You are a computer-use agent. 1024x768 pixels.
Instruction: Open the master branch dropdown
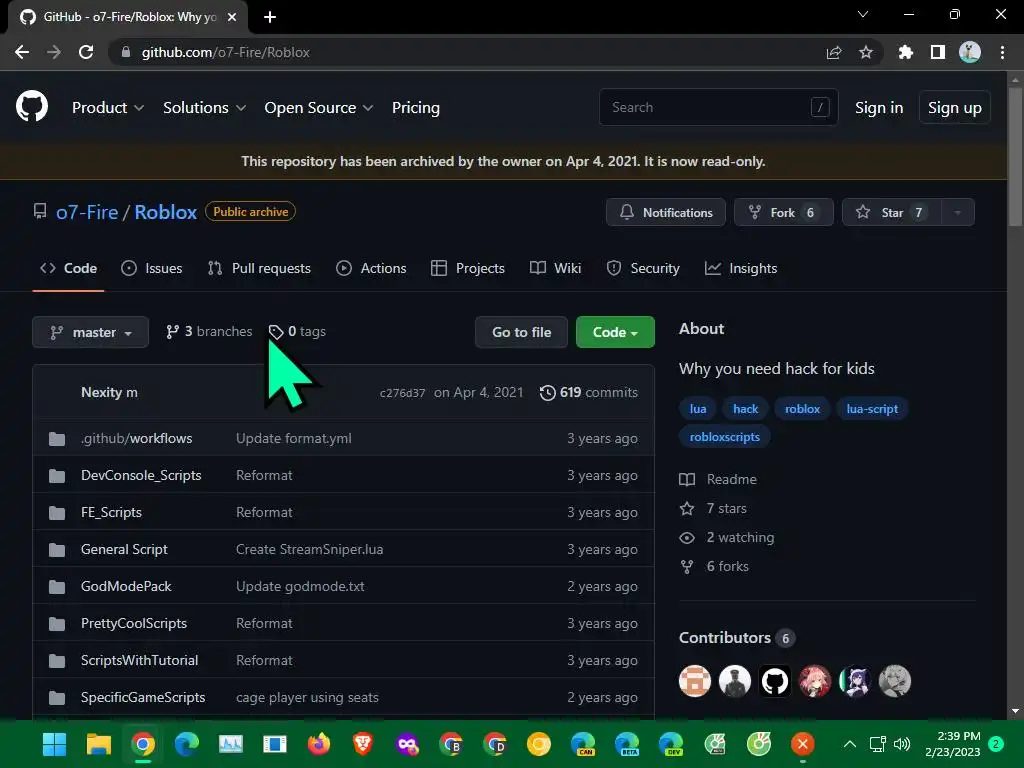point(90,332)
